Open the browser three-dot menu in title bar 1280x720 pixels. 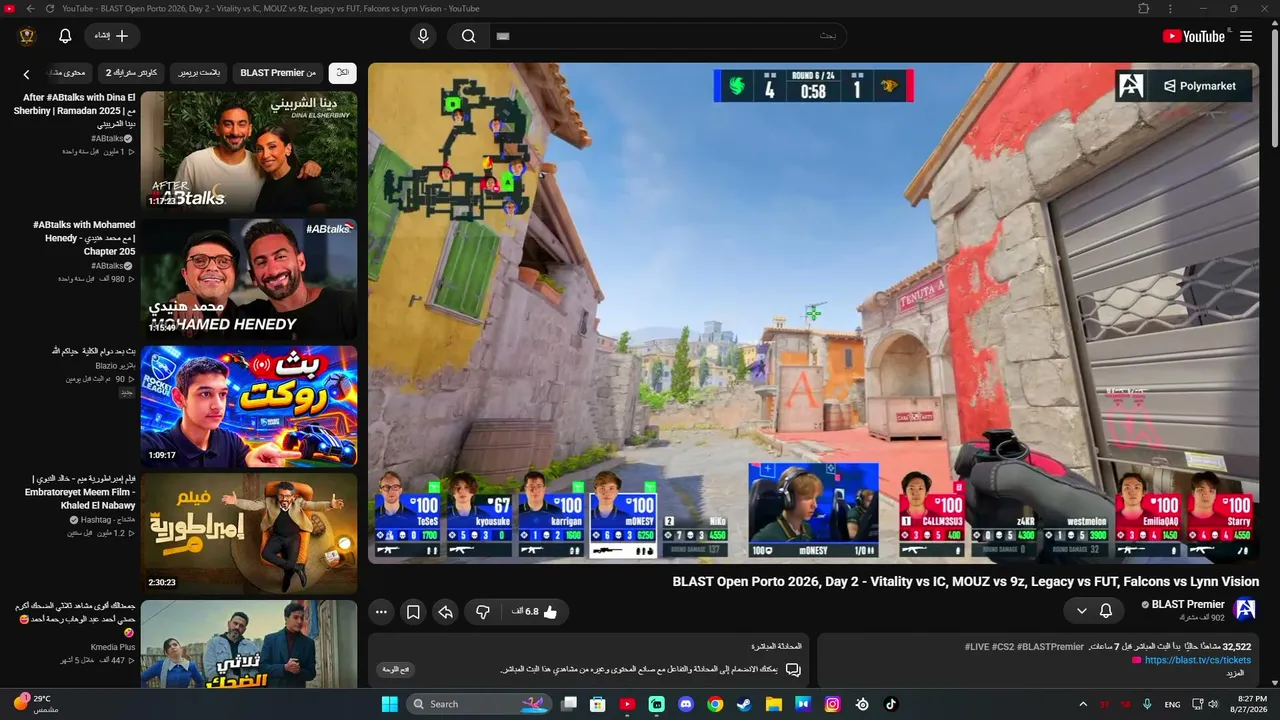click(1171, 9)
